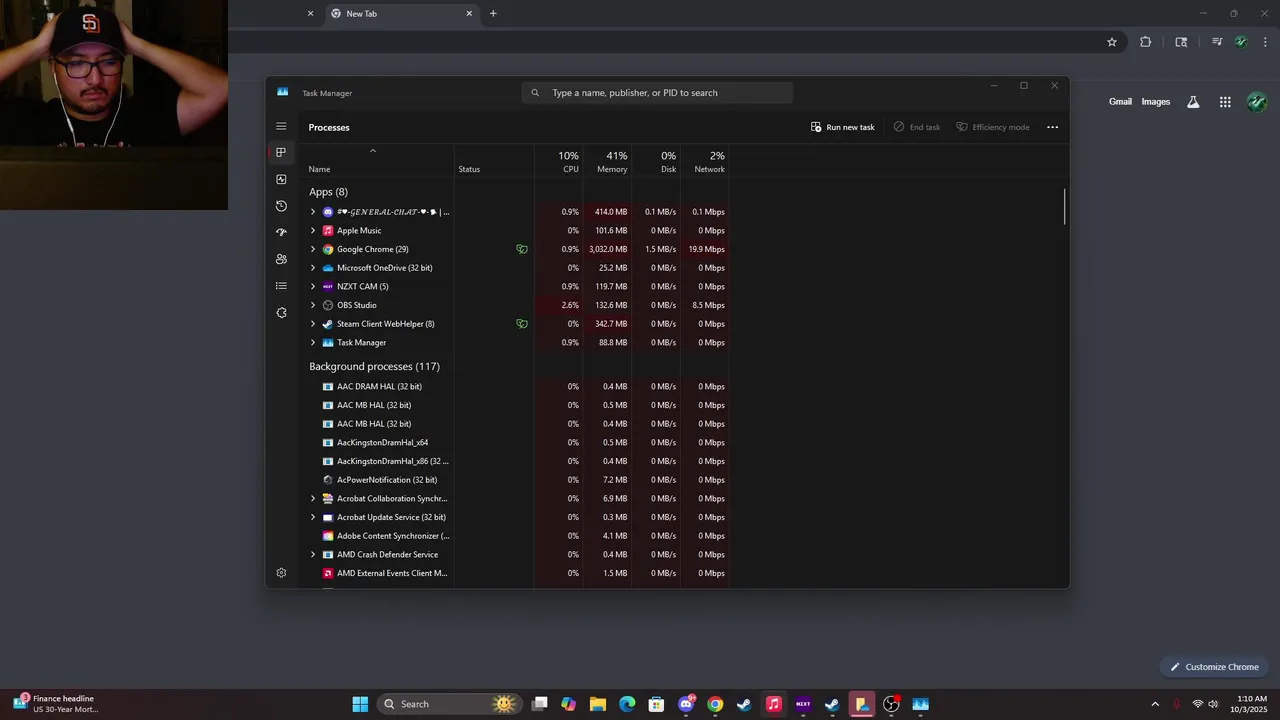The height and width of the screenshot is (720, 1280).
Task: Open the Services page icon
Action: (281, 313)
